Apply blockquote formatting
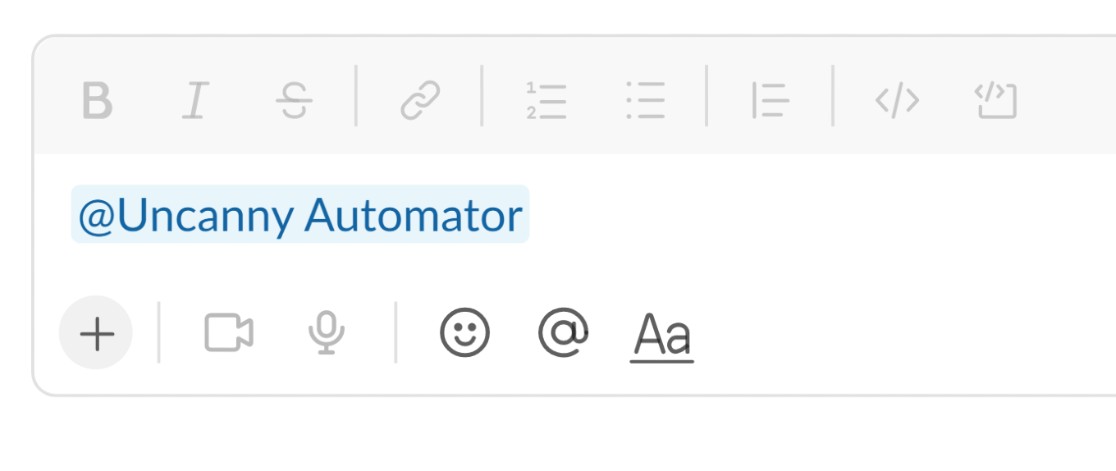The height and width of the screenshot is (471, 1116). [771, 100]
